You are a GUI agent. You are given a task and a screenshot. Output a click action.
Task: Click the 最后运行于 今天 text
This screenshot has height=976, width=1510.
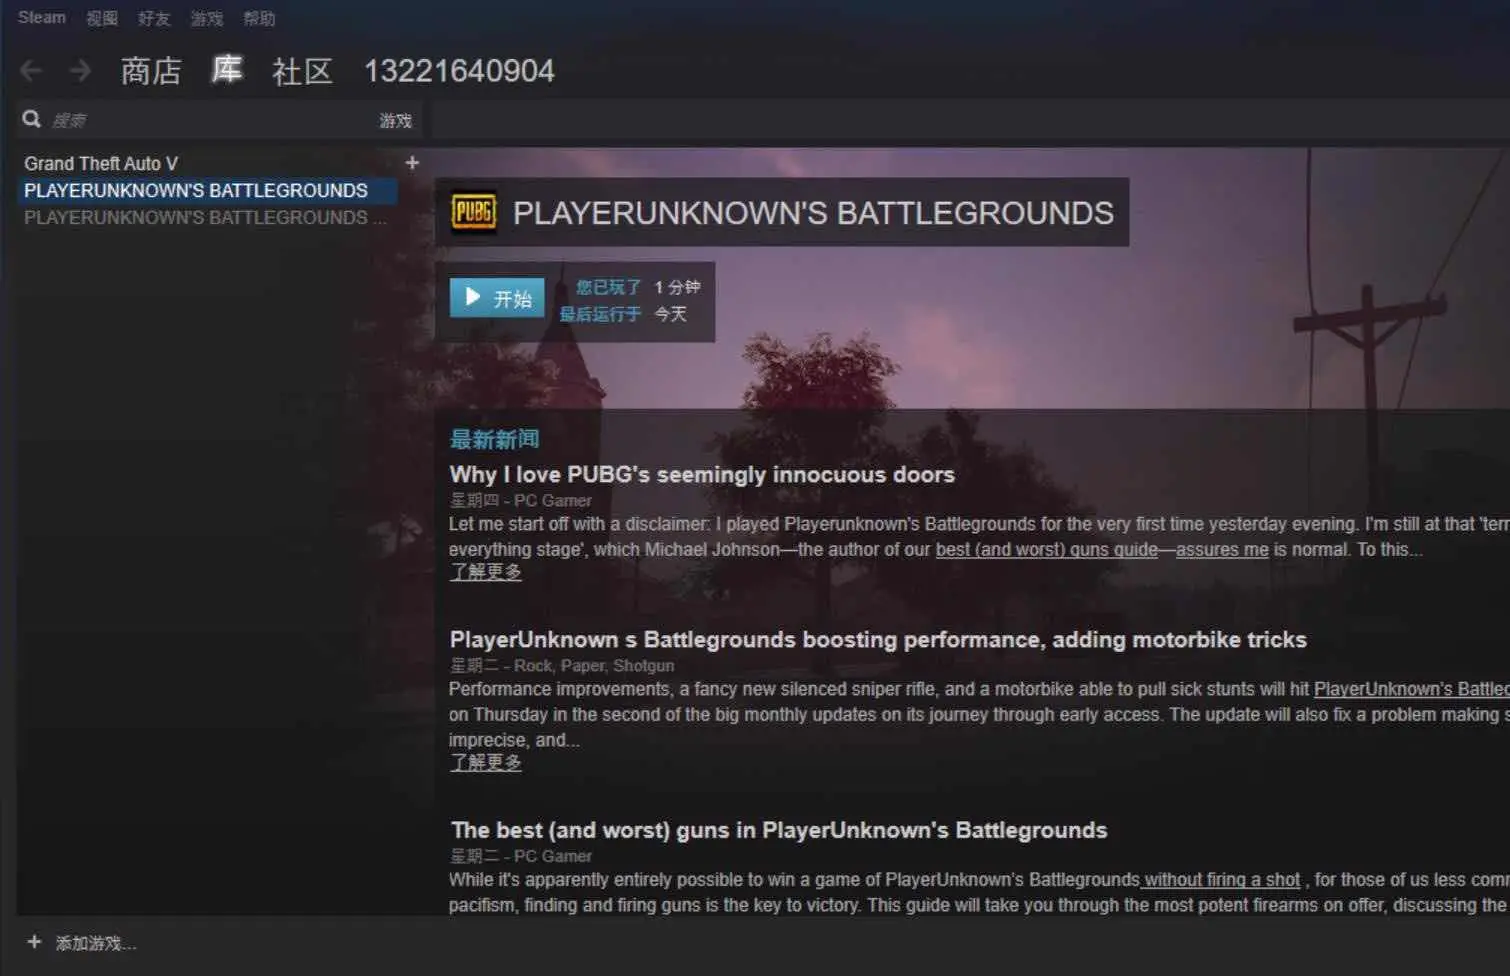pyautogui.click(x=623, y=314)
